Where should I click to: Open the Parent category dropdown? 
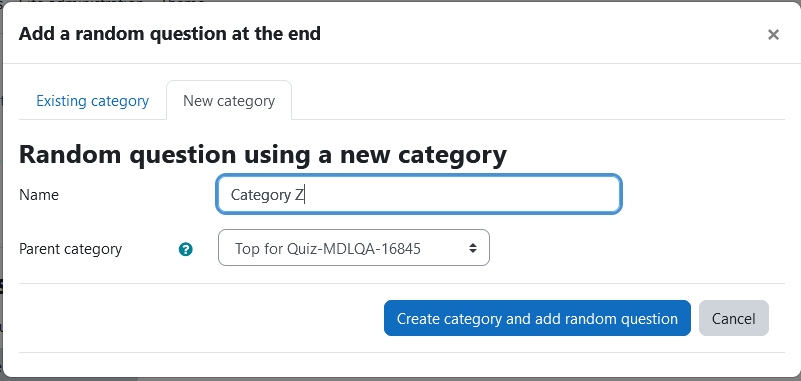click(x=354, y=248)
